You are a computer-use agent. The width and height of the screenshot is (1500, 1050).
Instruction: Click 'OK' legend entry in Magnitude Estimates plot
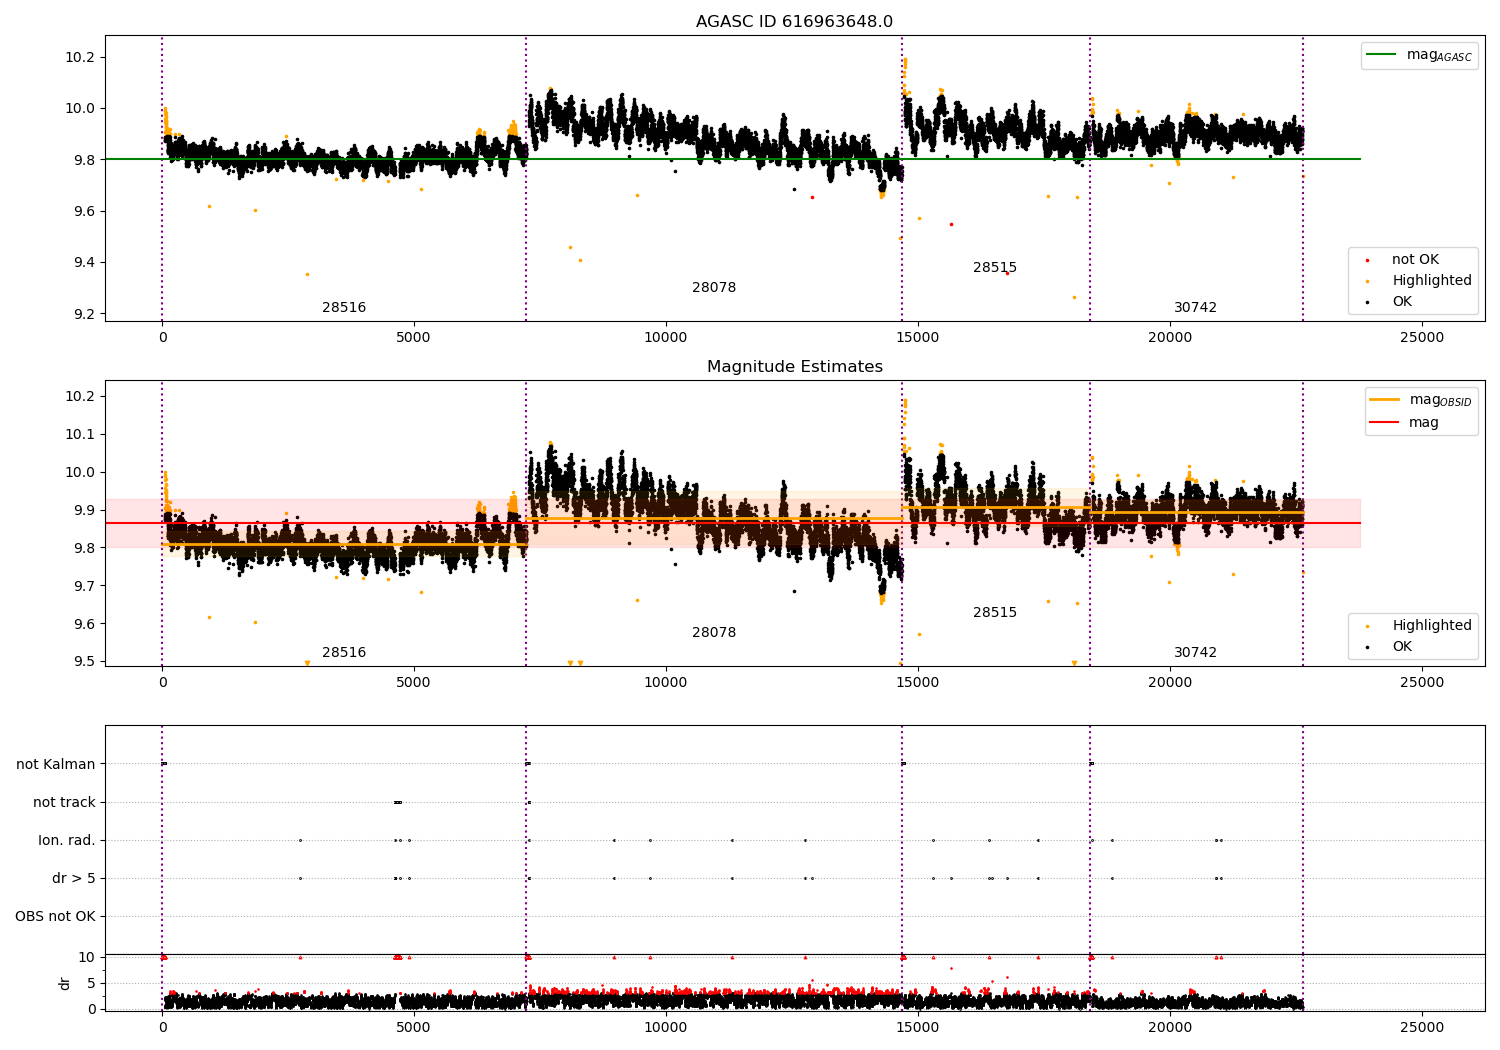coord(1401,647)
